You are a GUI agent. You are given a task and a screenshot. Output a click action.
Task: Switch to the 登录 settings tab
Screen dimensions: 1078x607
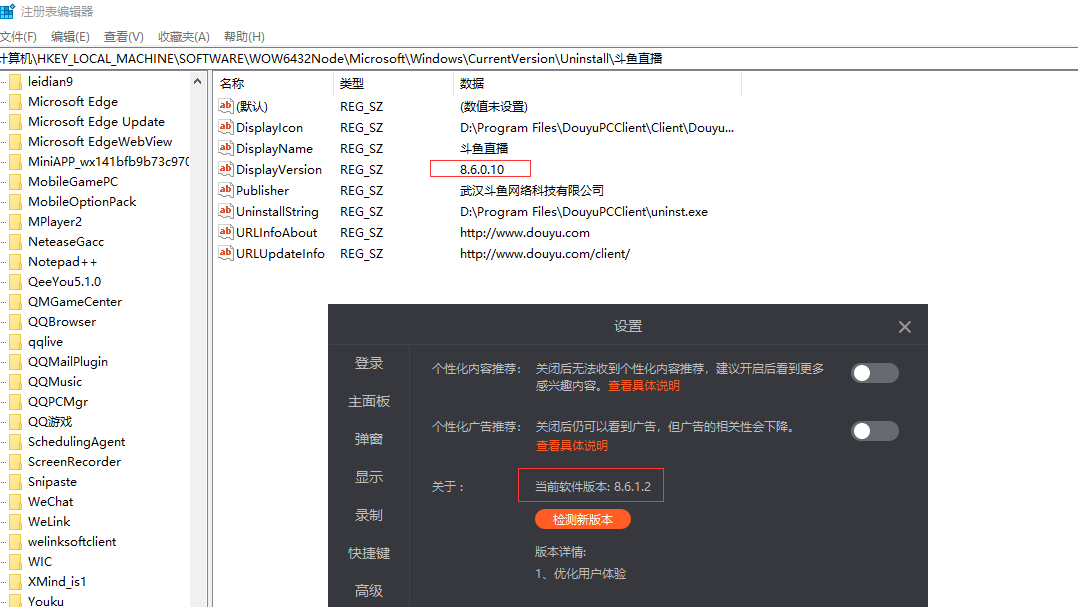tap(368, 363)
